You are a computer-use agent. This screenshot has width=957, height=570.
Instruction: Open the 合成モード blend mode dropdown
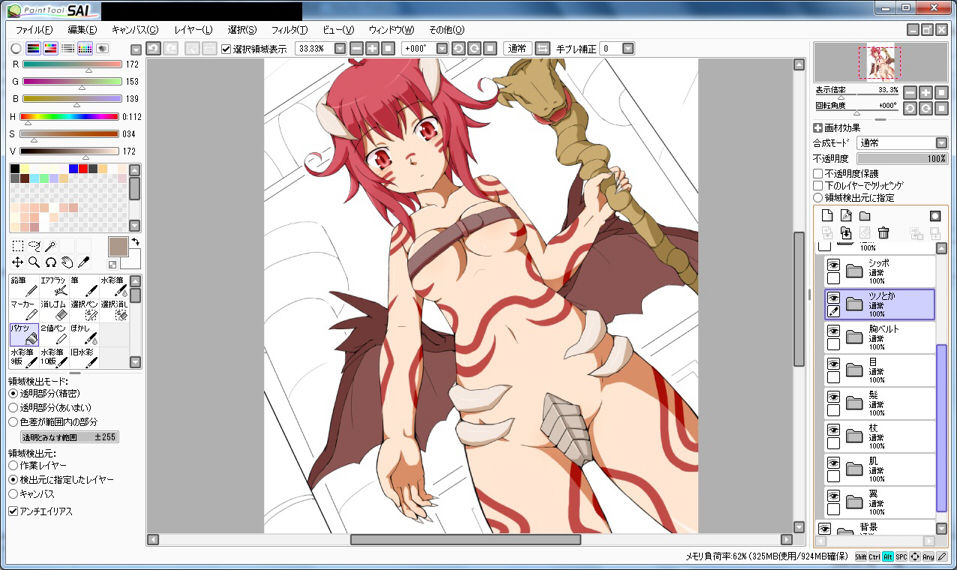941,143
